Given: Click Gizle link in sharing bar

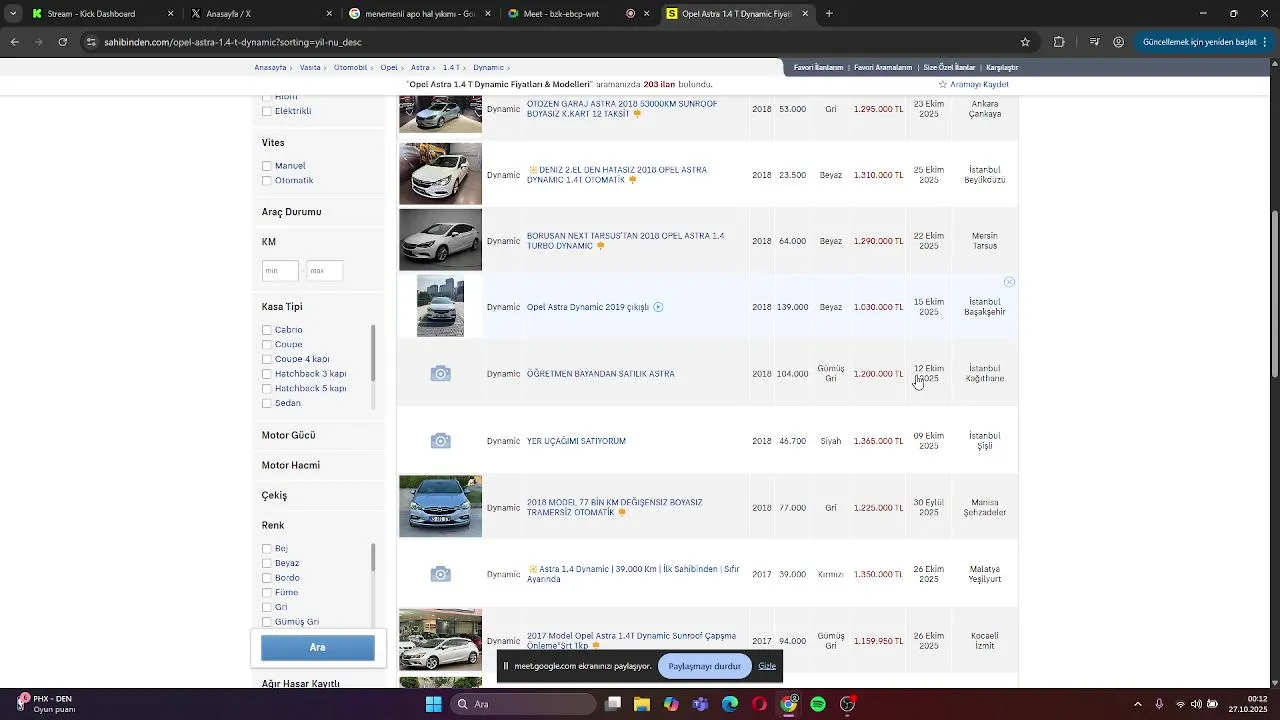Looking at the screenshot, I should click(x=767, y=666).
